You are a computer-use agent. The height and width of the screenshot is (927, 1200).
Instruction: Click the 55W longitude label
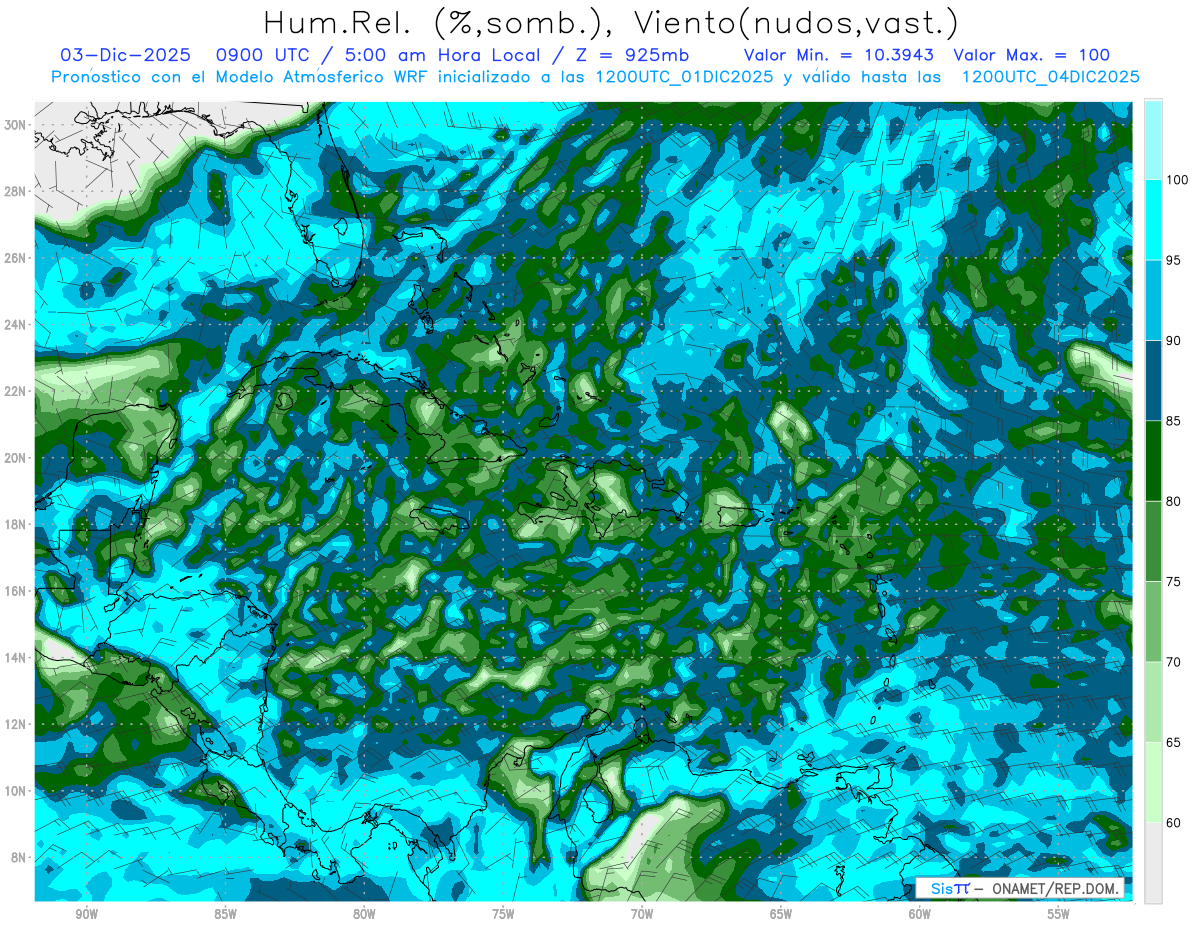click(x=1059, y=914)
